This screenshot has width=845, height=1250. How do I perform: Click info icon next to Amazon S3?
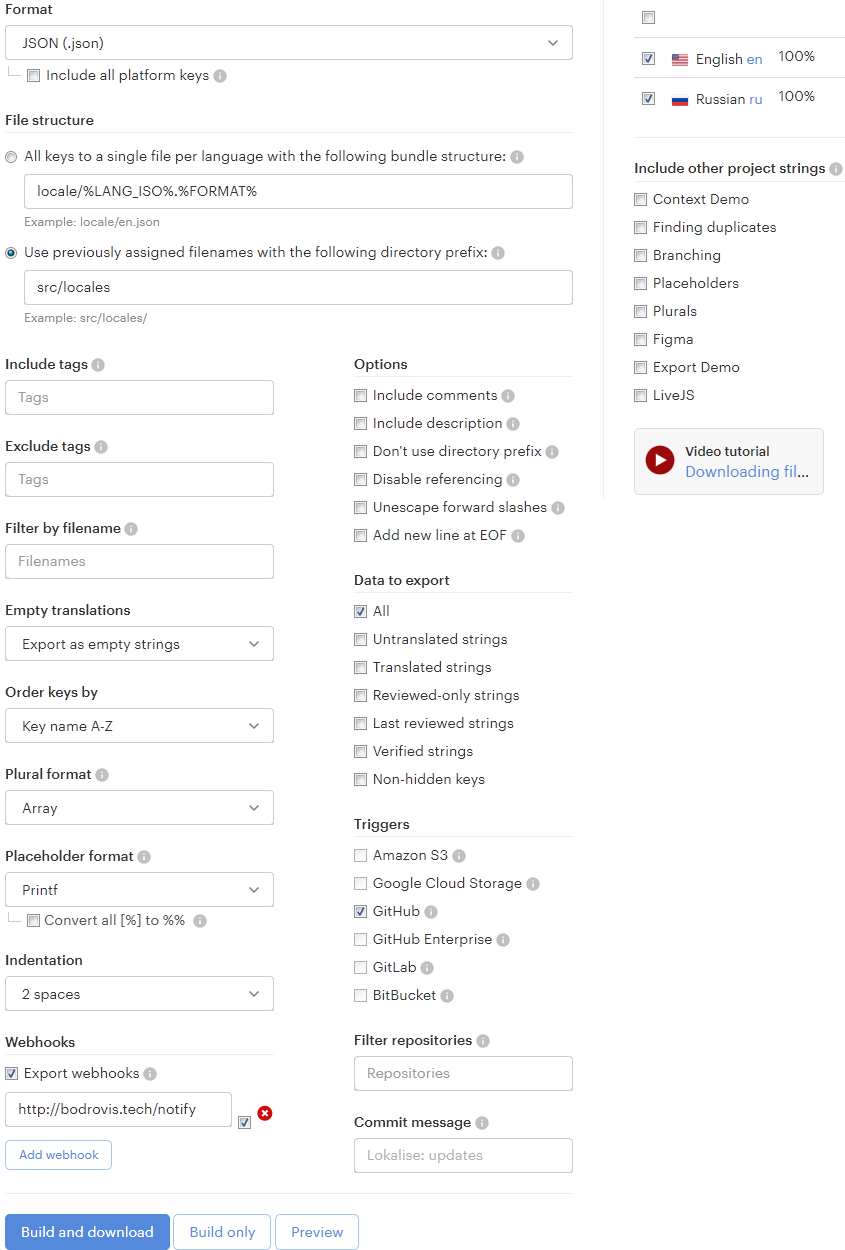coord(459,856)
